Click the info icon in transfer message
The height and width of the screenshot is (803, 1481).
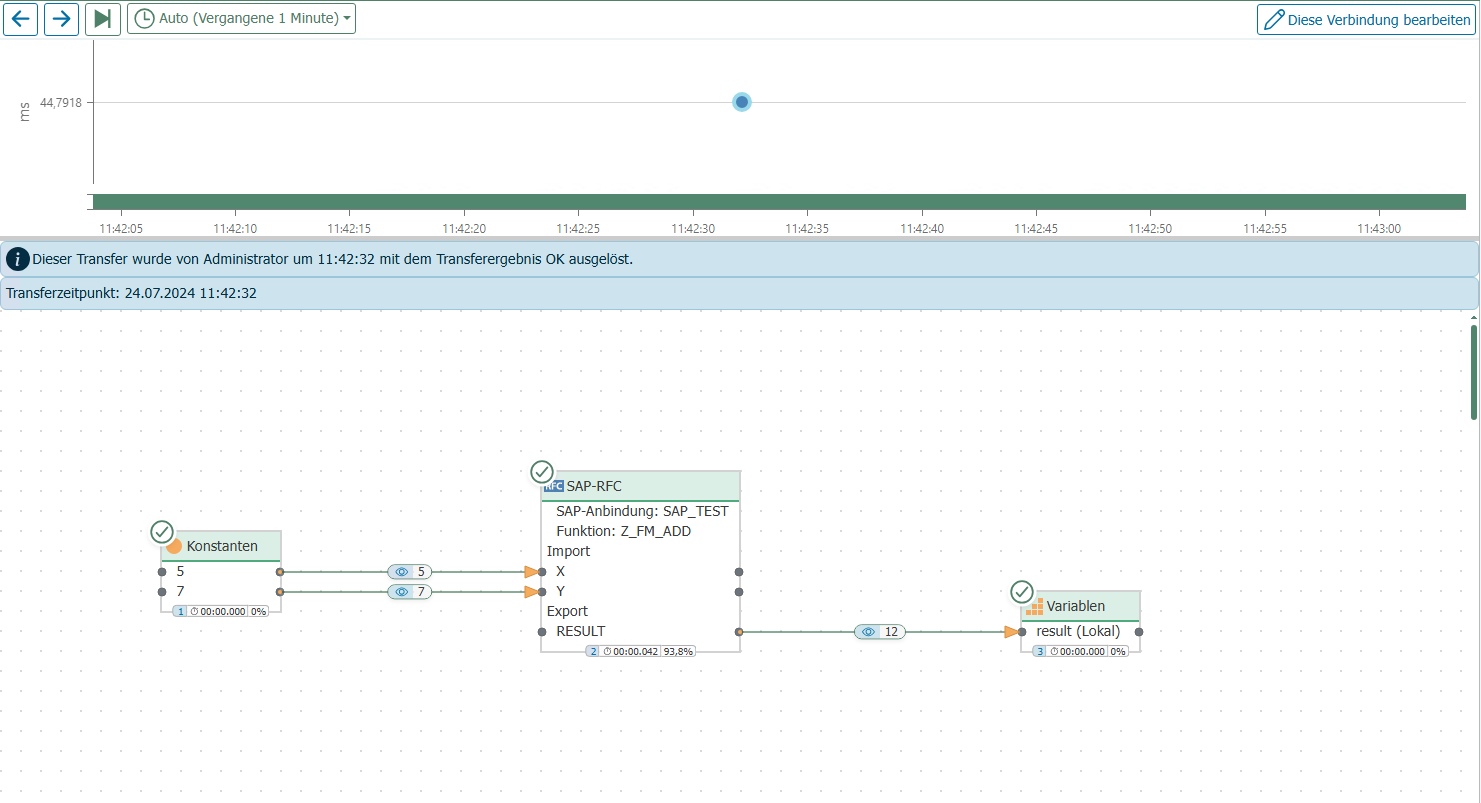coord(17,260)
